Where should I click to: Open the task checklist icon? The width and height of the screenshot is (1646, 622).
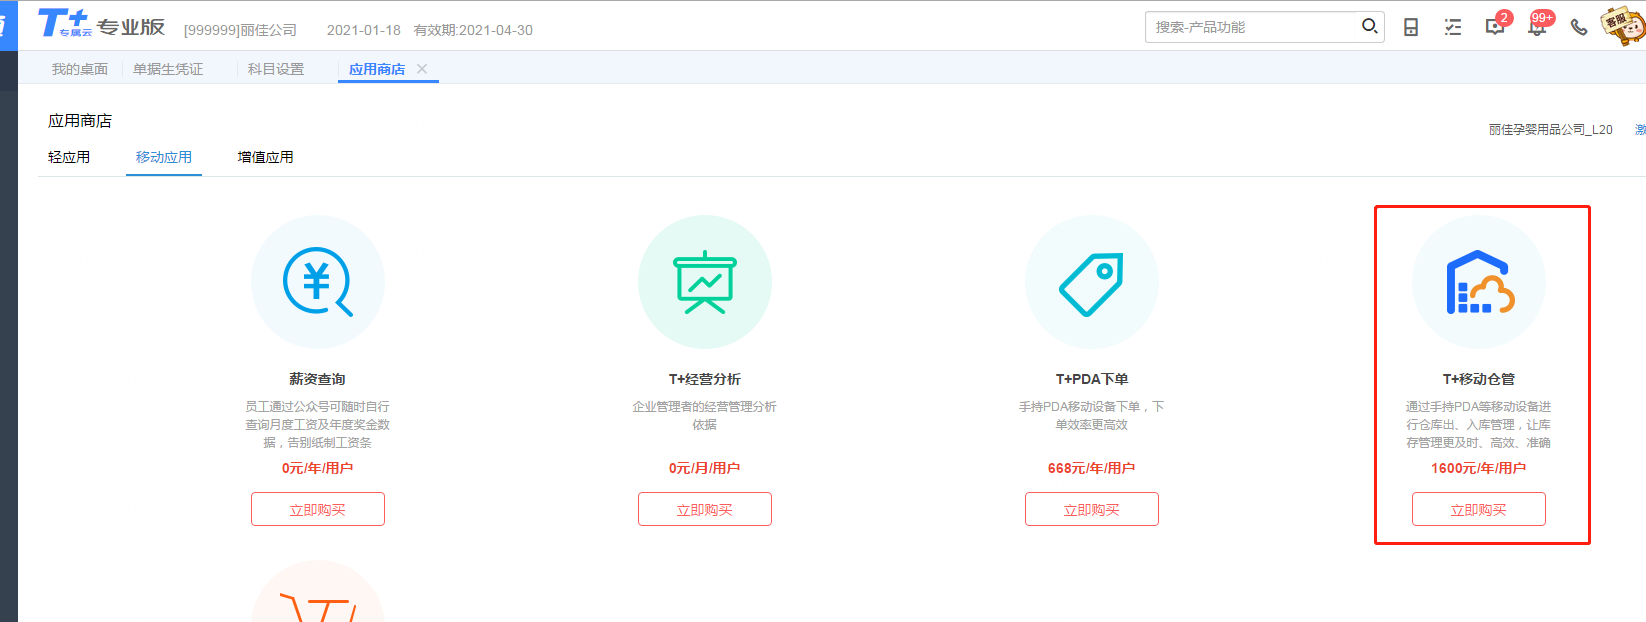[1453, 27]
